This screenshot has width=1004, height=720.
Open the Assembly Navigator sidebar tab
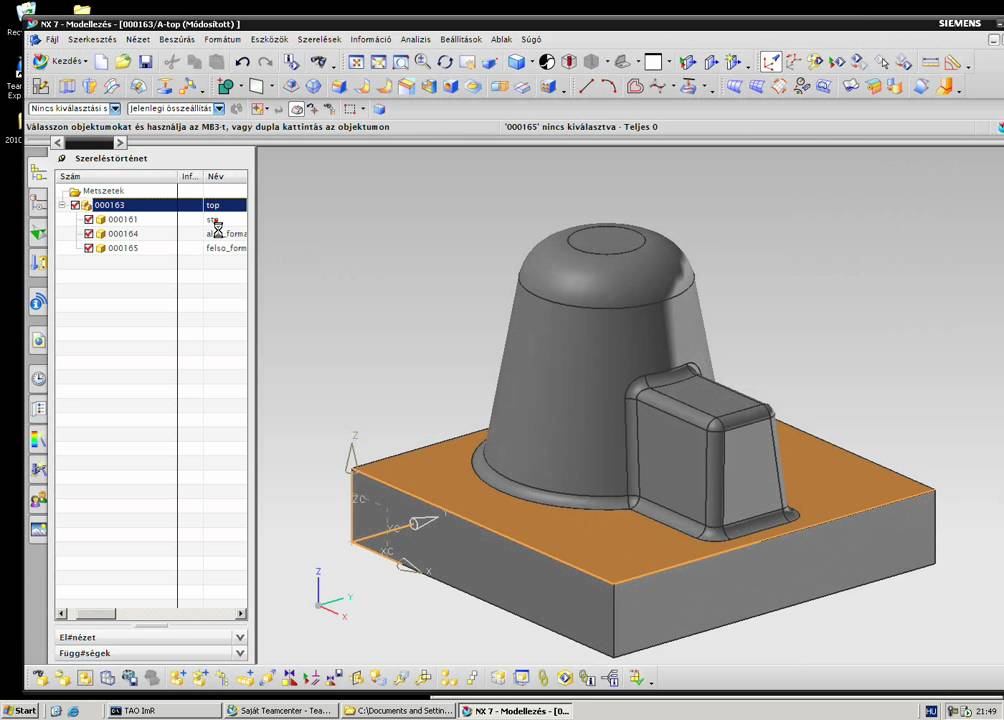coord(38,173)
